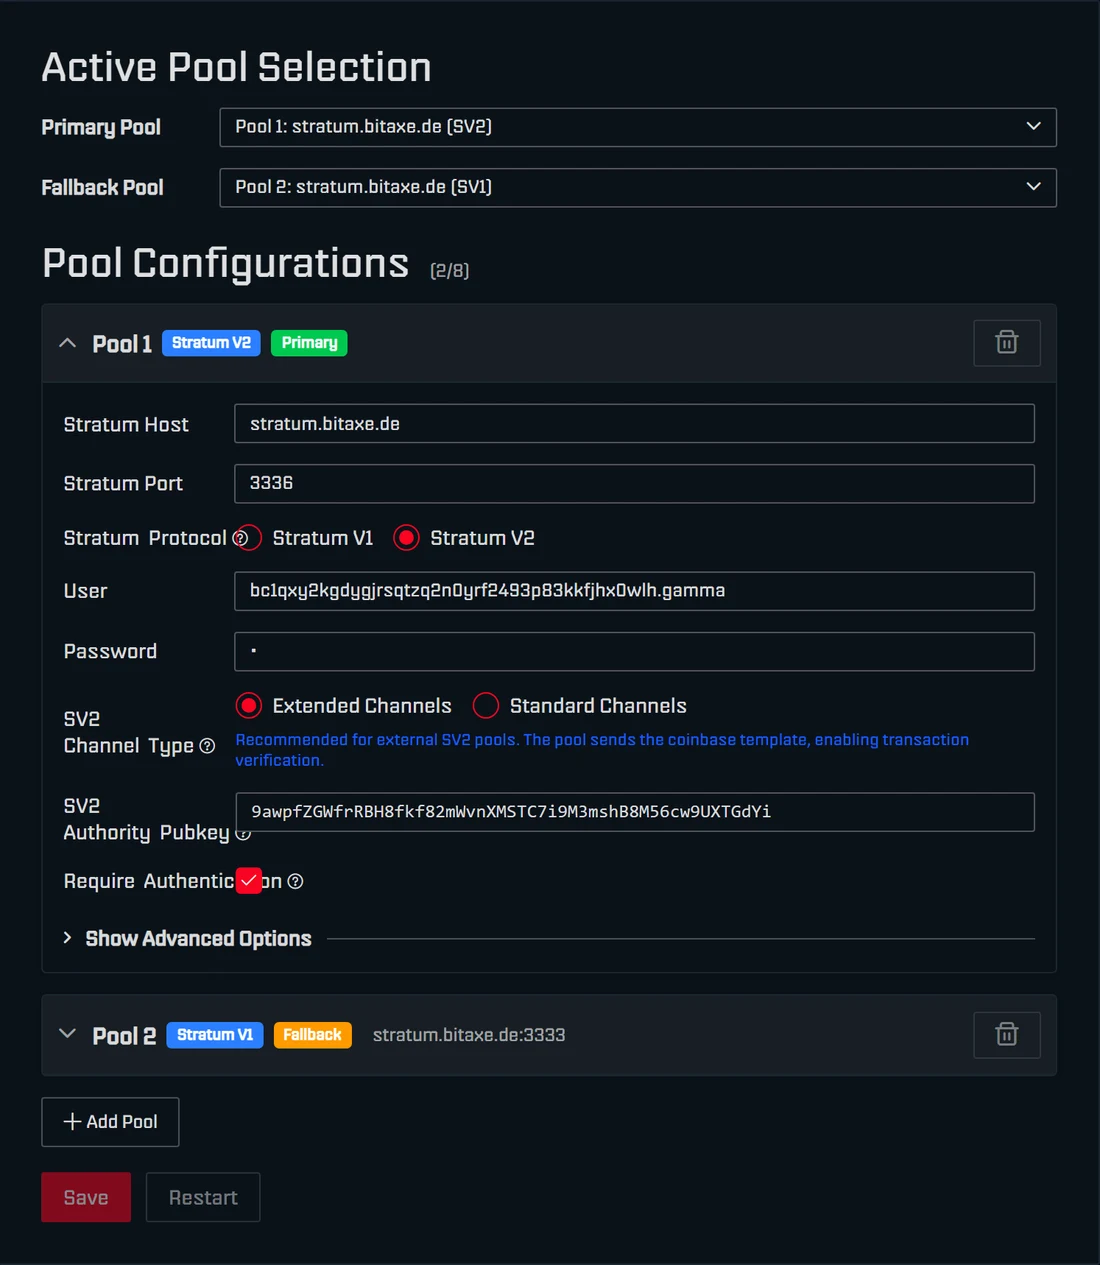Select the Stratum V2 protocol radio
This screenshot has height=1265, width=1100.
click(406, 538)
